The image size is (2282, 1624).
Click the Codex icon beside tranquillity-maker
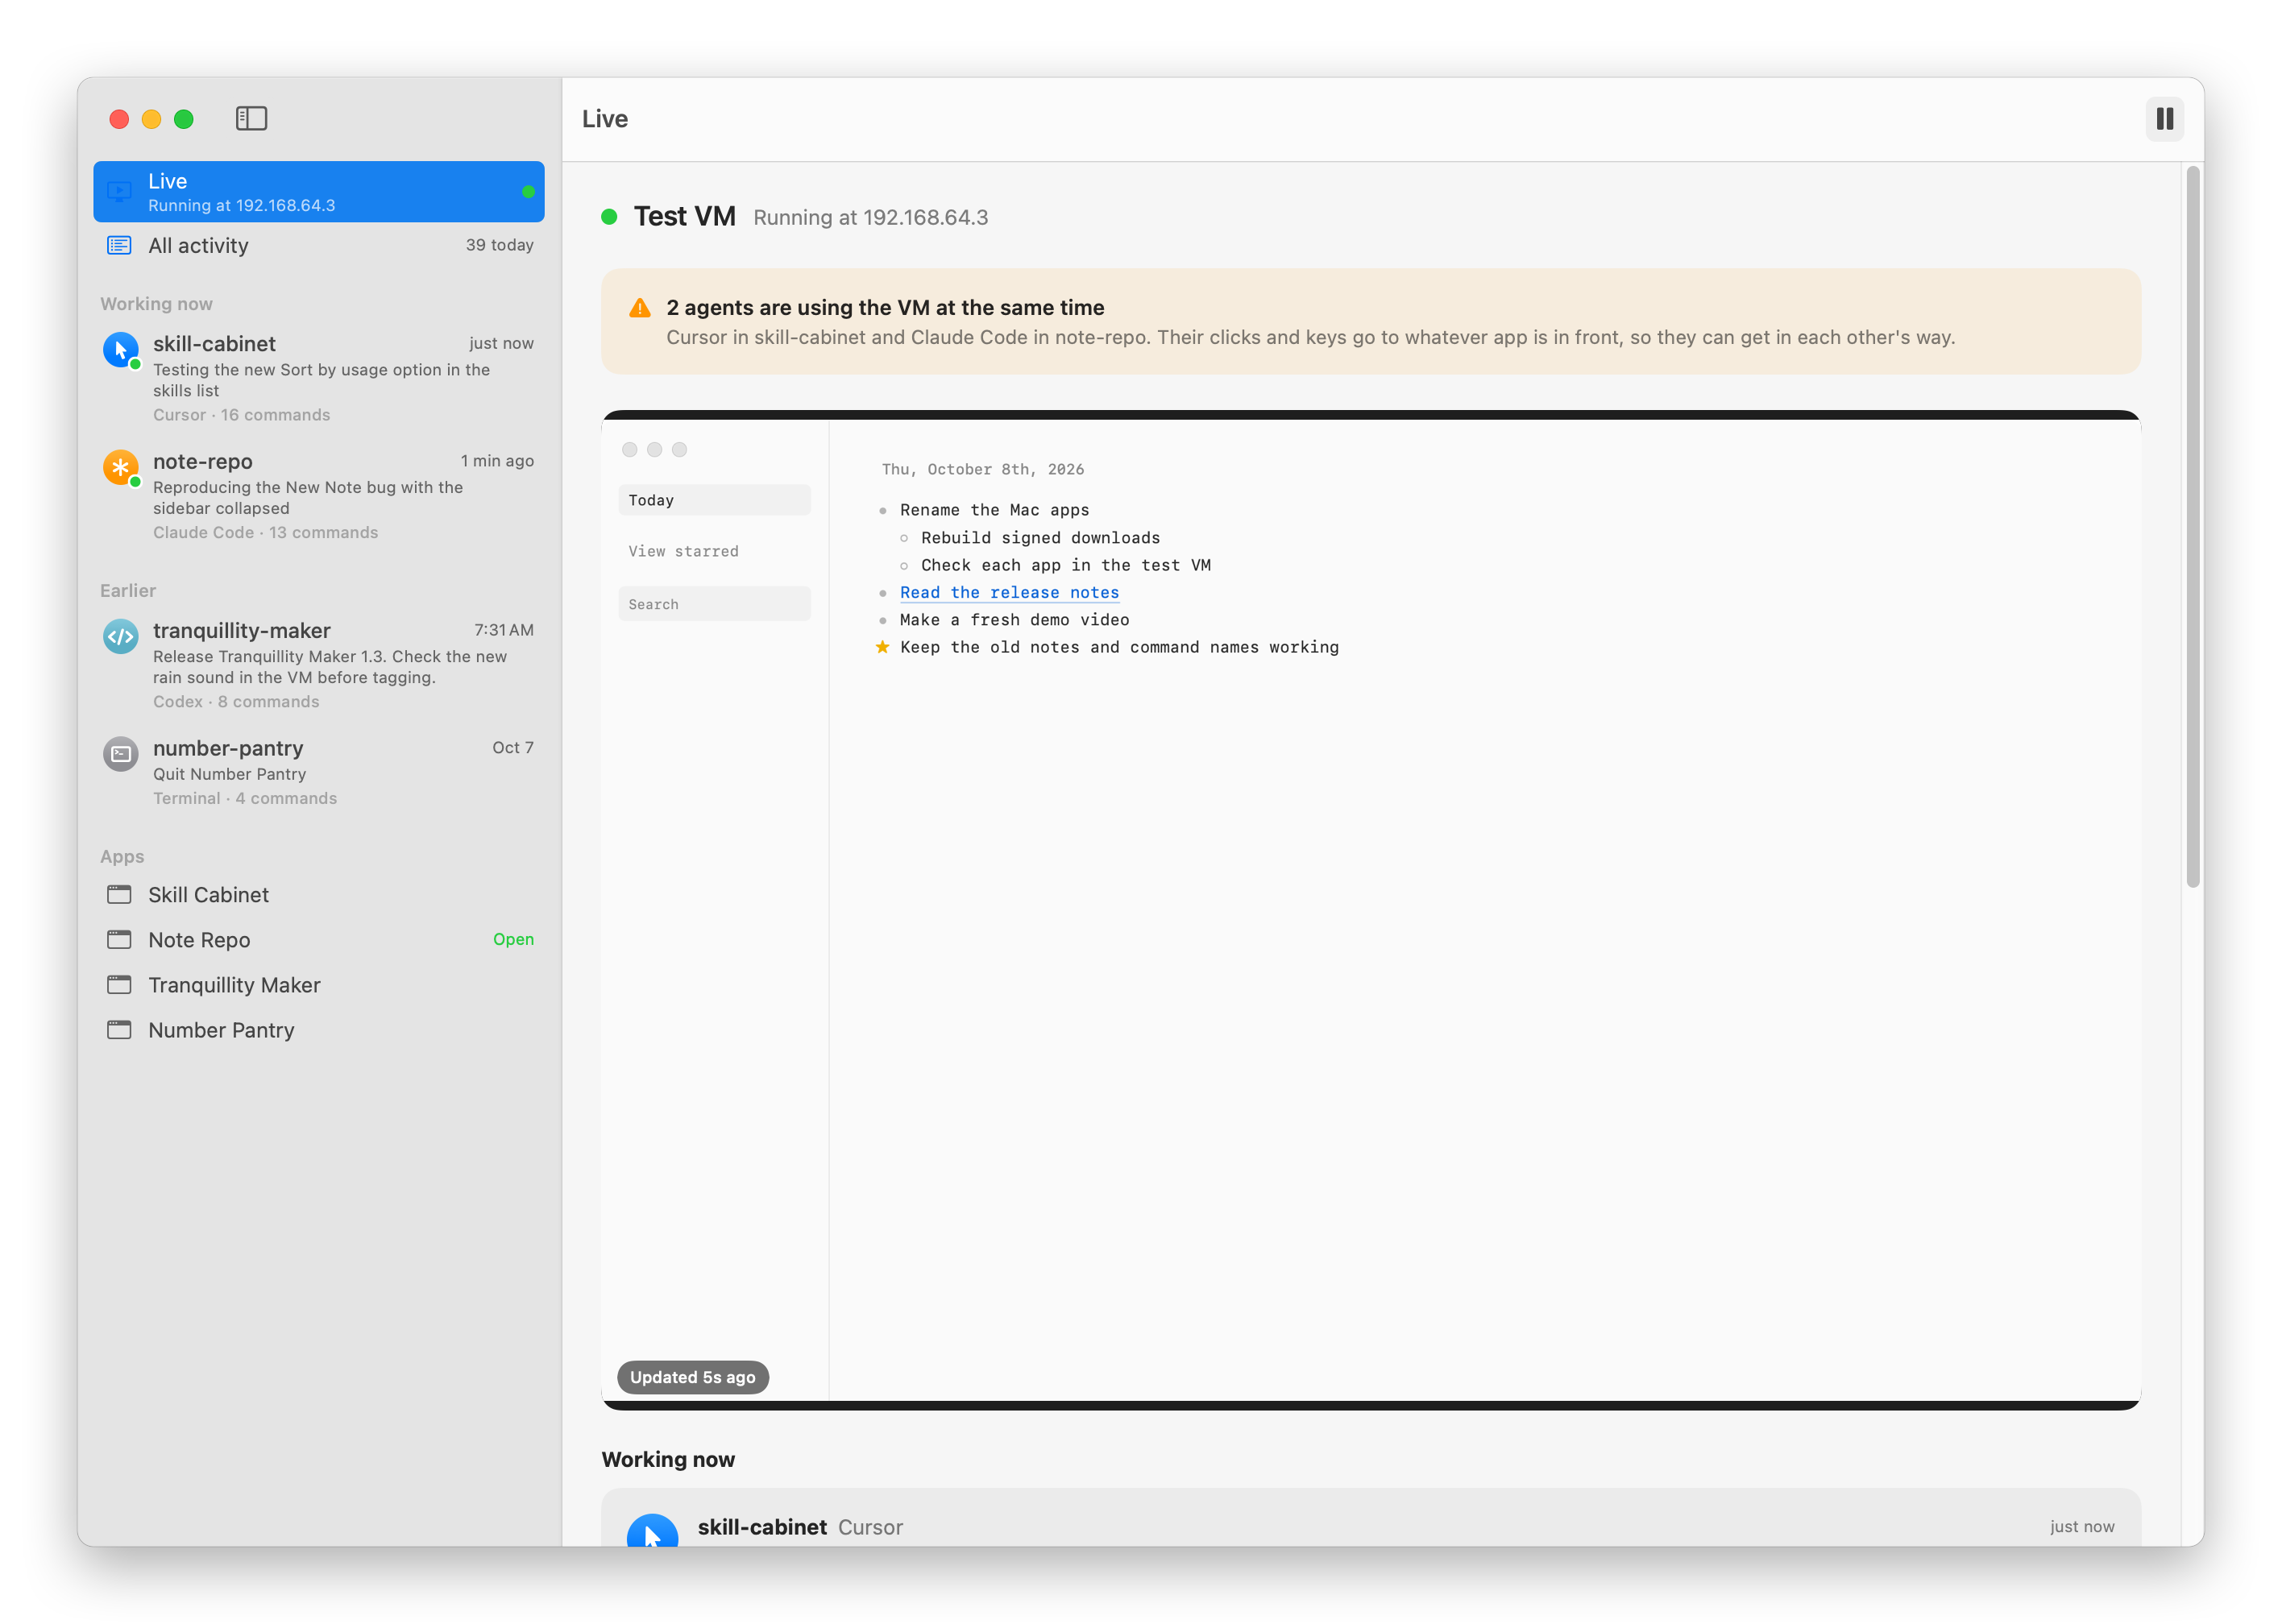point(121,637)
